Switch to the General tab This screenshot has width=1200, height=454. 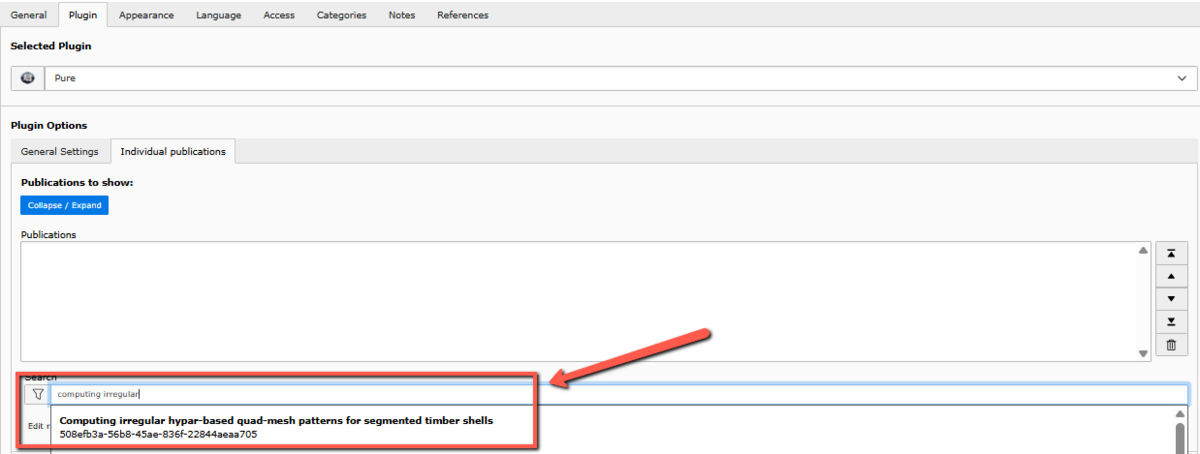[x=29, y=15]
